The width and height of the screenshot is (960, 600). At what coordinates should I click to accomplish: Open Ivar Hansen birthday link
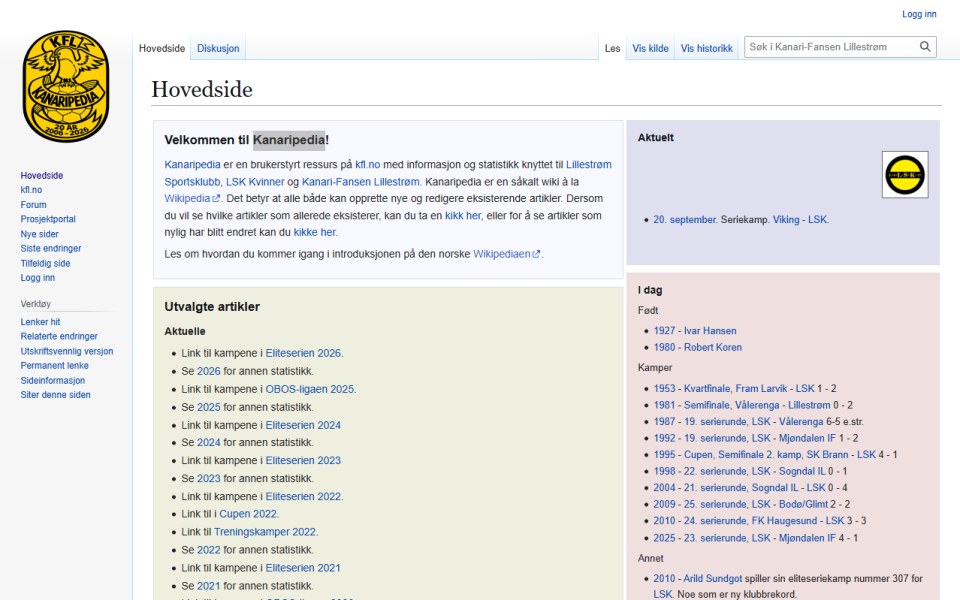pyautogui.click(x=710, y=331)
